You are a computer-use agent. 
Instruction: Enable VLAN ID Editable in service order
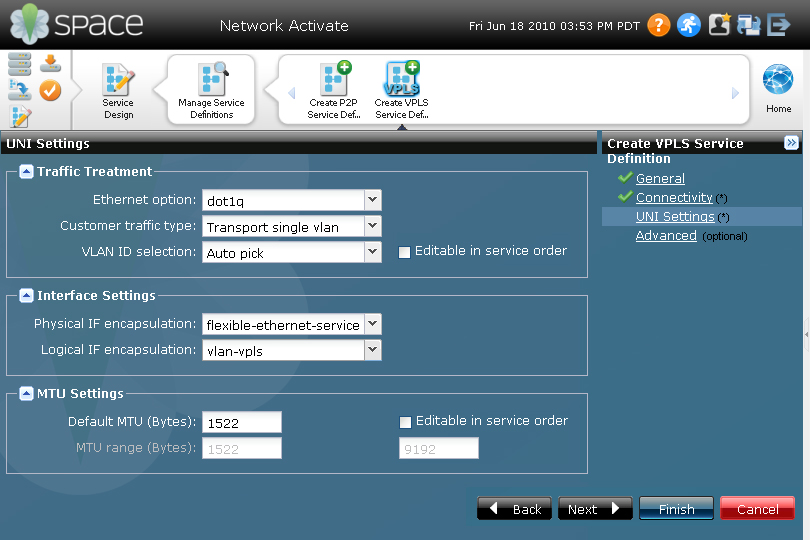[x=404, y=252]
